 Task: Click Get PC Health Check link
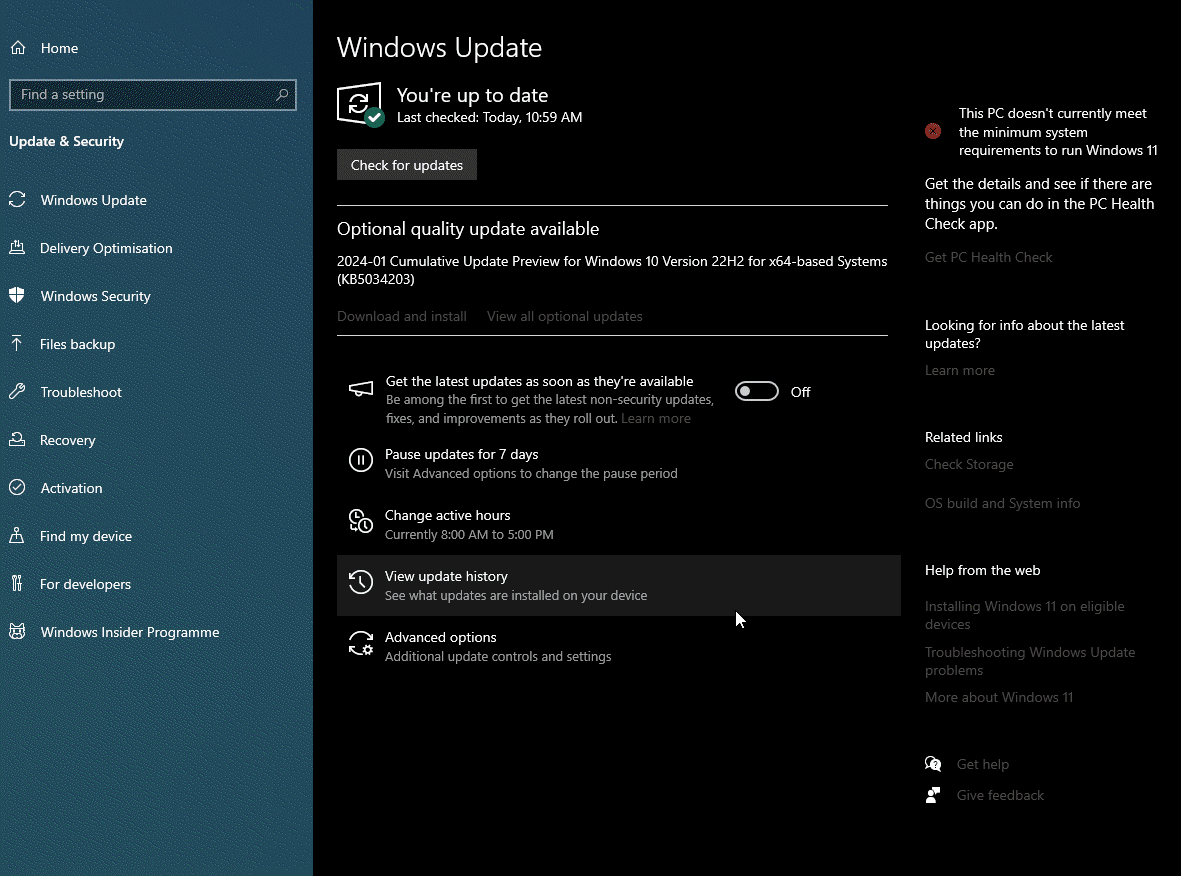988,257
